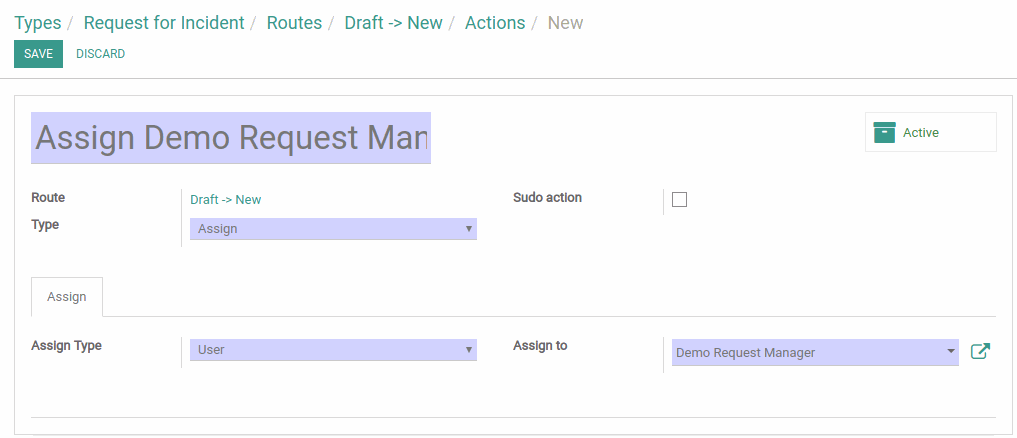The width and height of the screenshot is (1017, 438).
Task: Click the Assign to dropdown arrow
Action: pyautogui.click(x=951, y=351)
